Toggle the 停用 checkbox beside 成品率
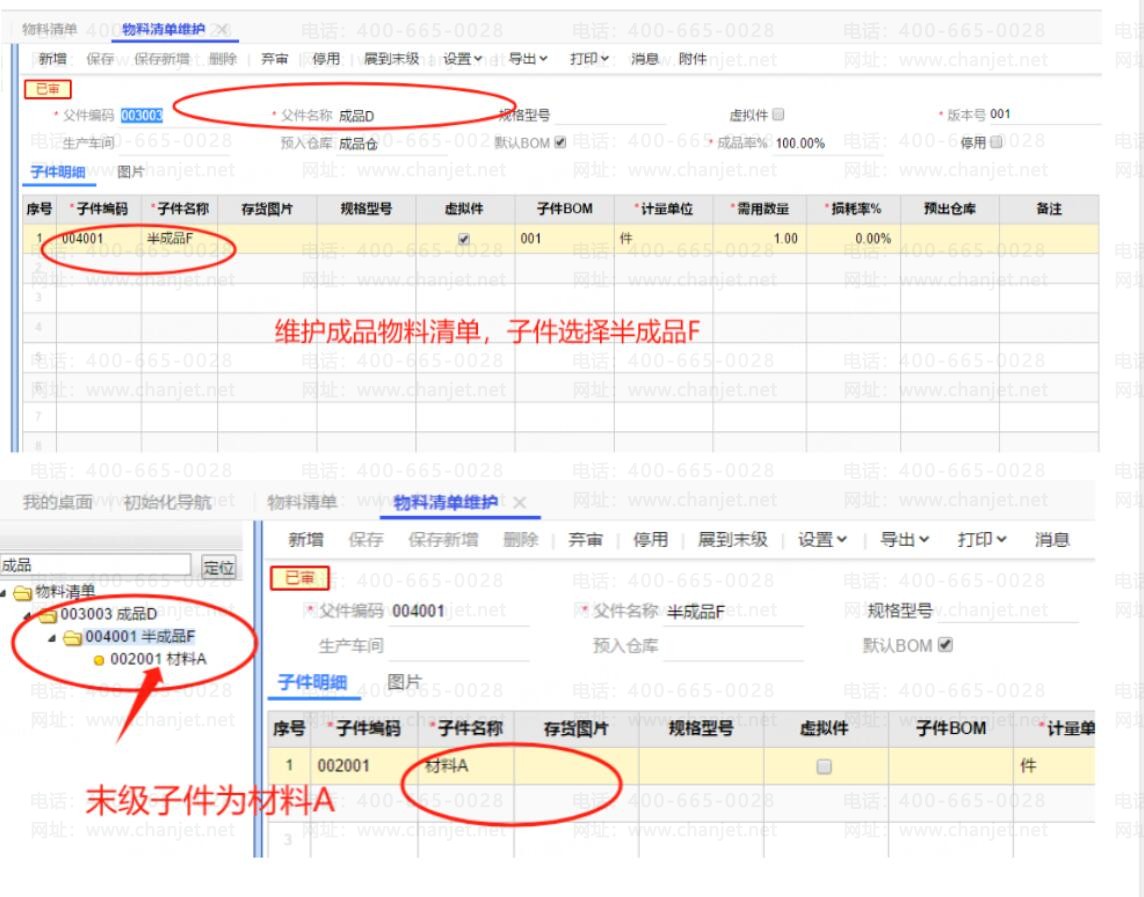 (996, 142)
